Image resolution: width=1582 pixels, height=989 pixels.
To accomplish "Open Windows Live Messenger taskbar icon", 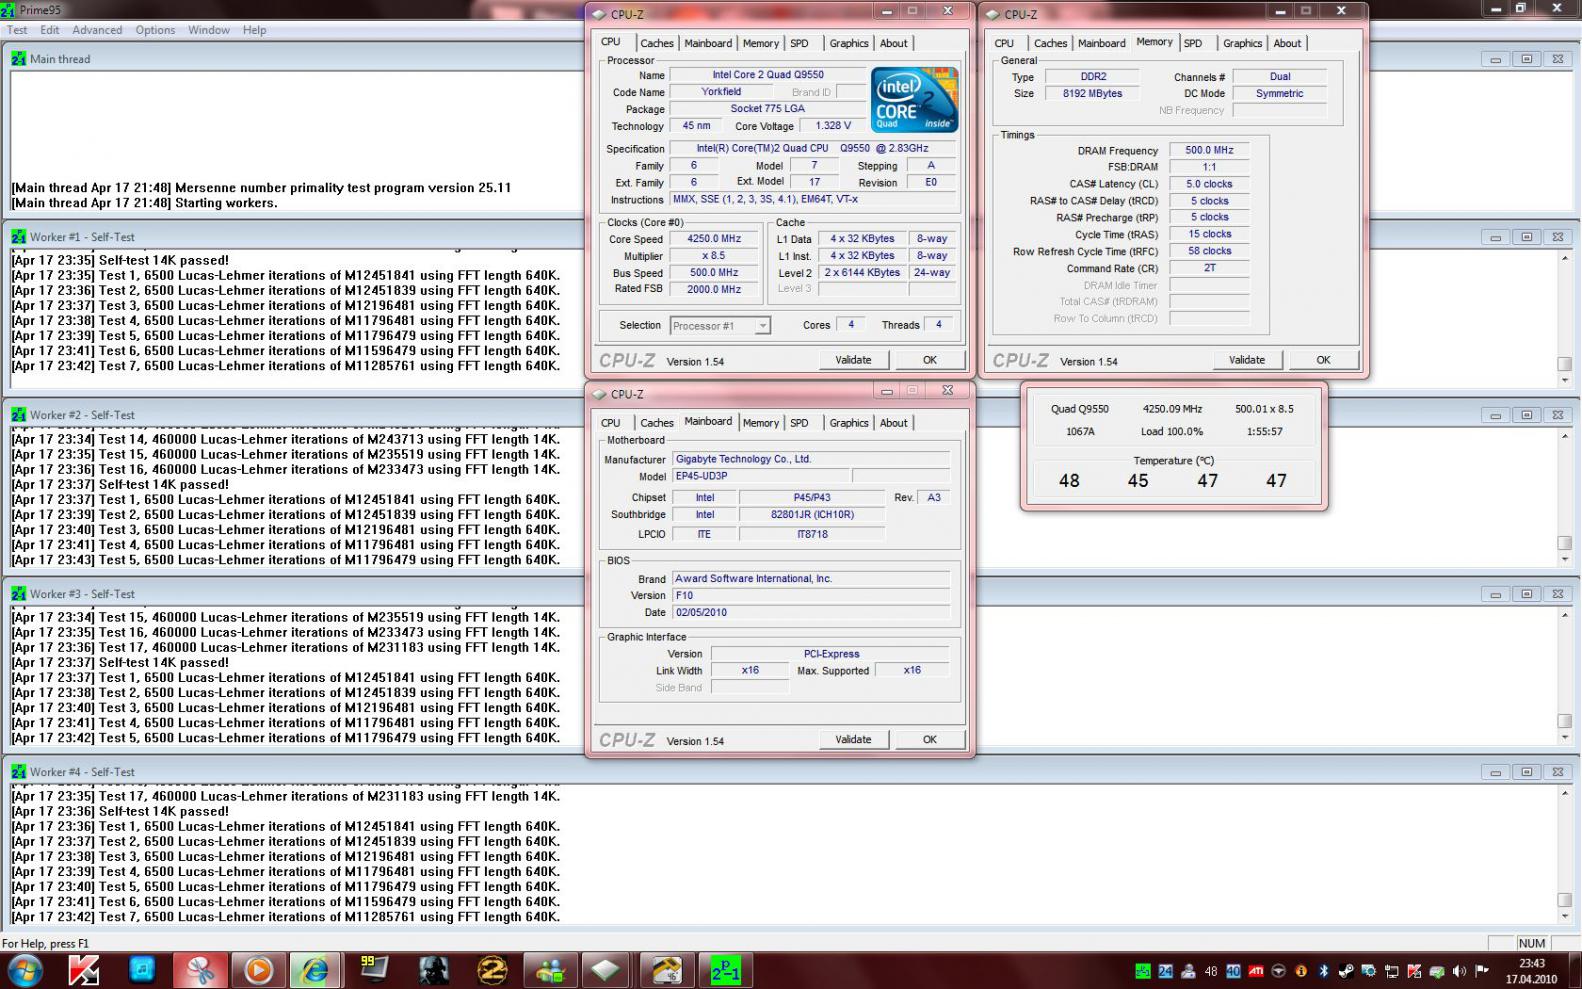I will 548,970.
